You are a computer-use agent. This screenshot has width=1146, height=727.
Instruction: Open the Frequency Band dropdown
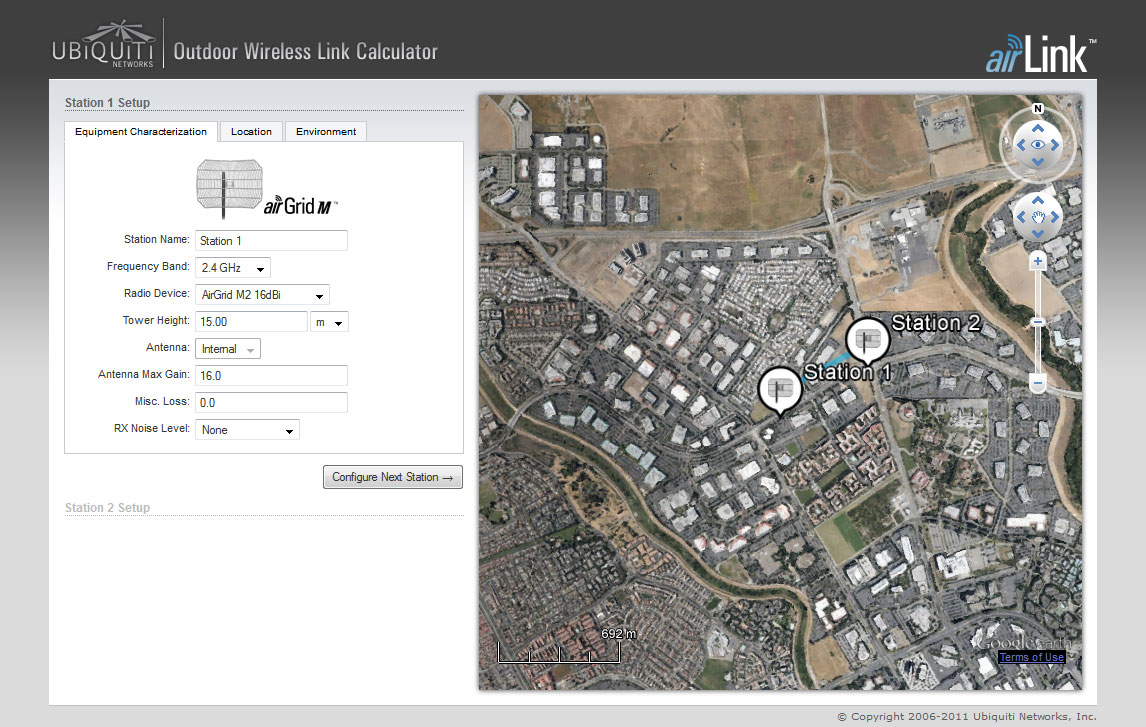point(233,268)
